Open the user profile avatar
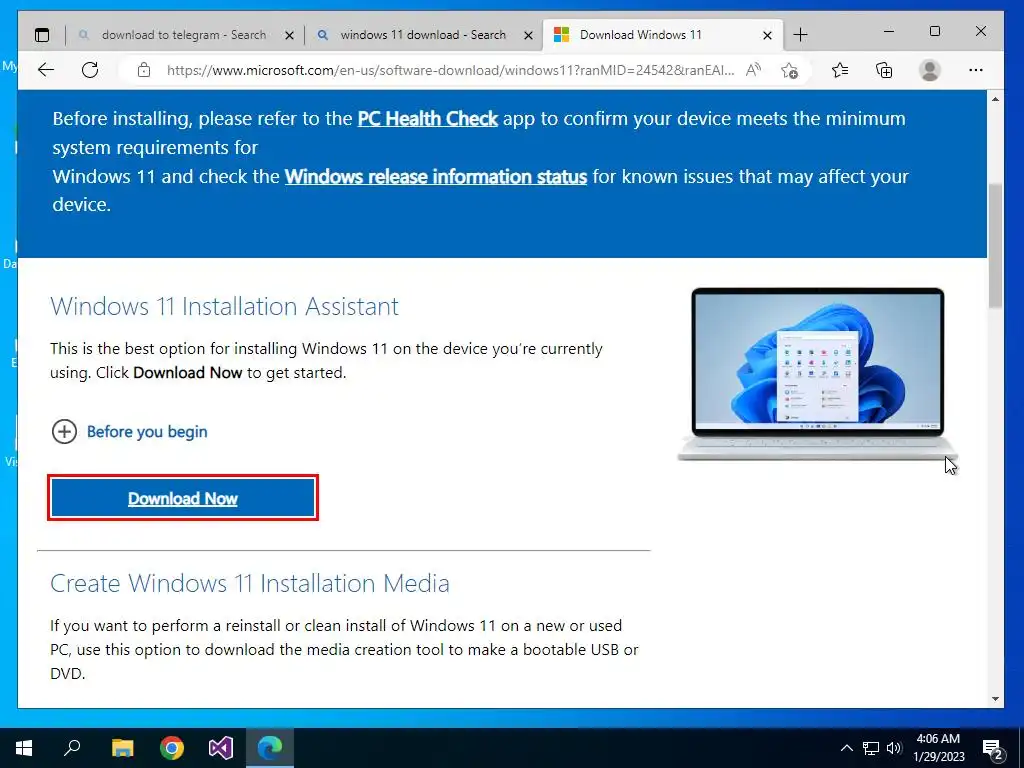This screenshot has width=1024, height=768. [x=929, y=70]
